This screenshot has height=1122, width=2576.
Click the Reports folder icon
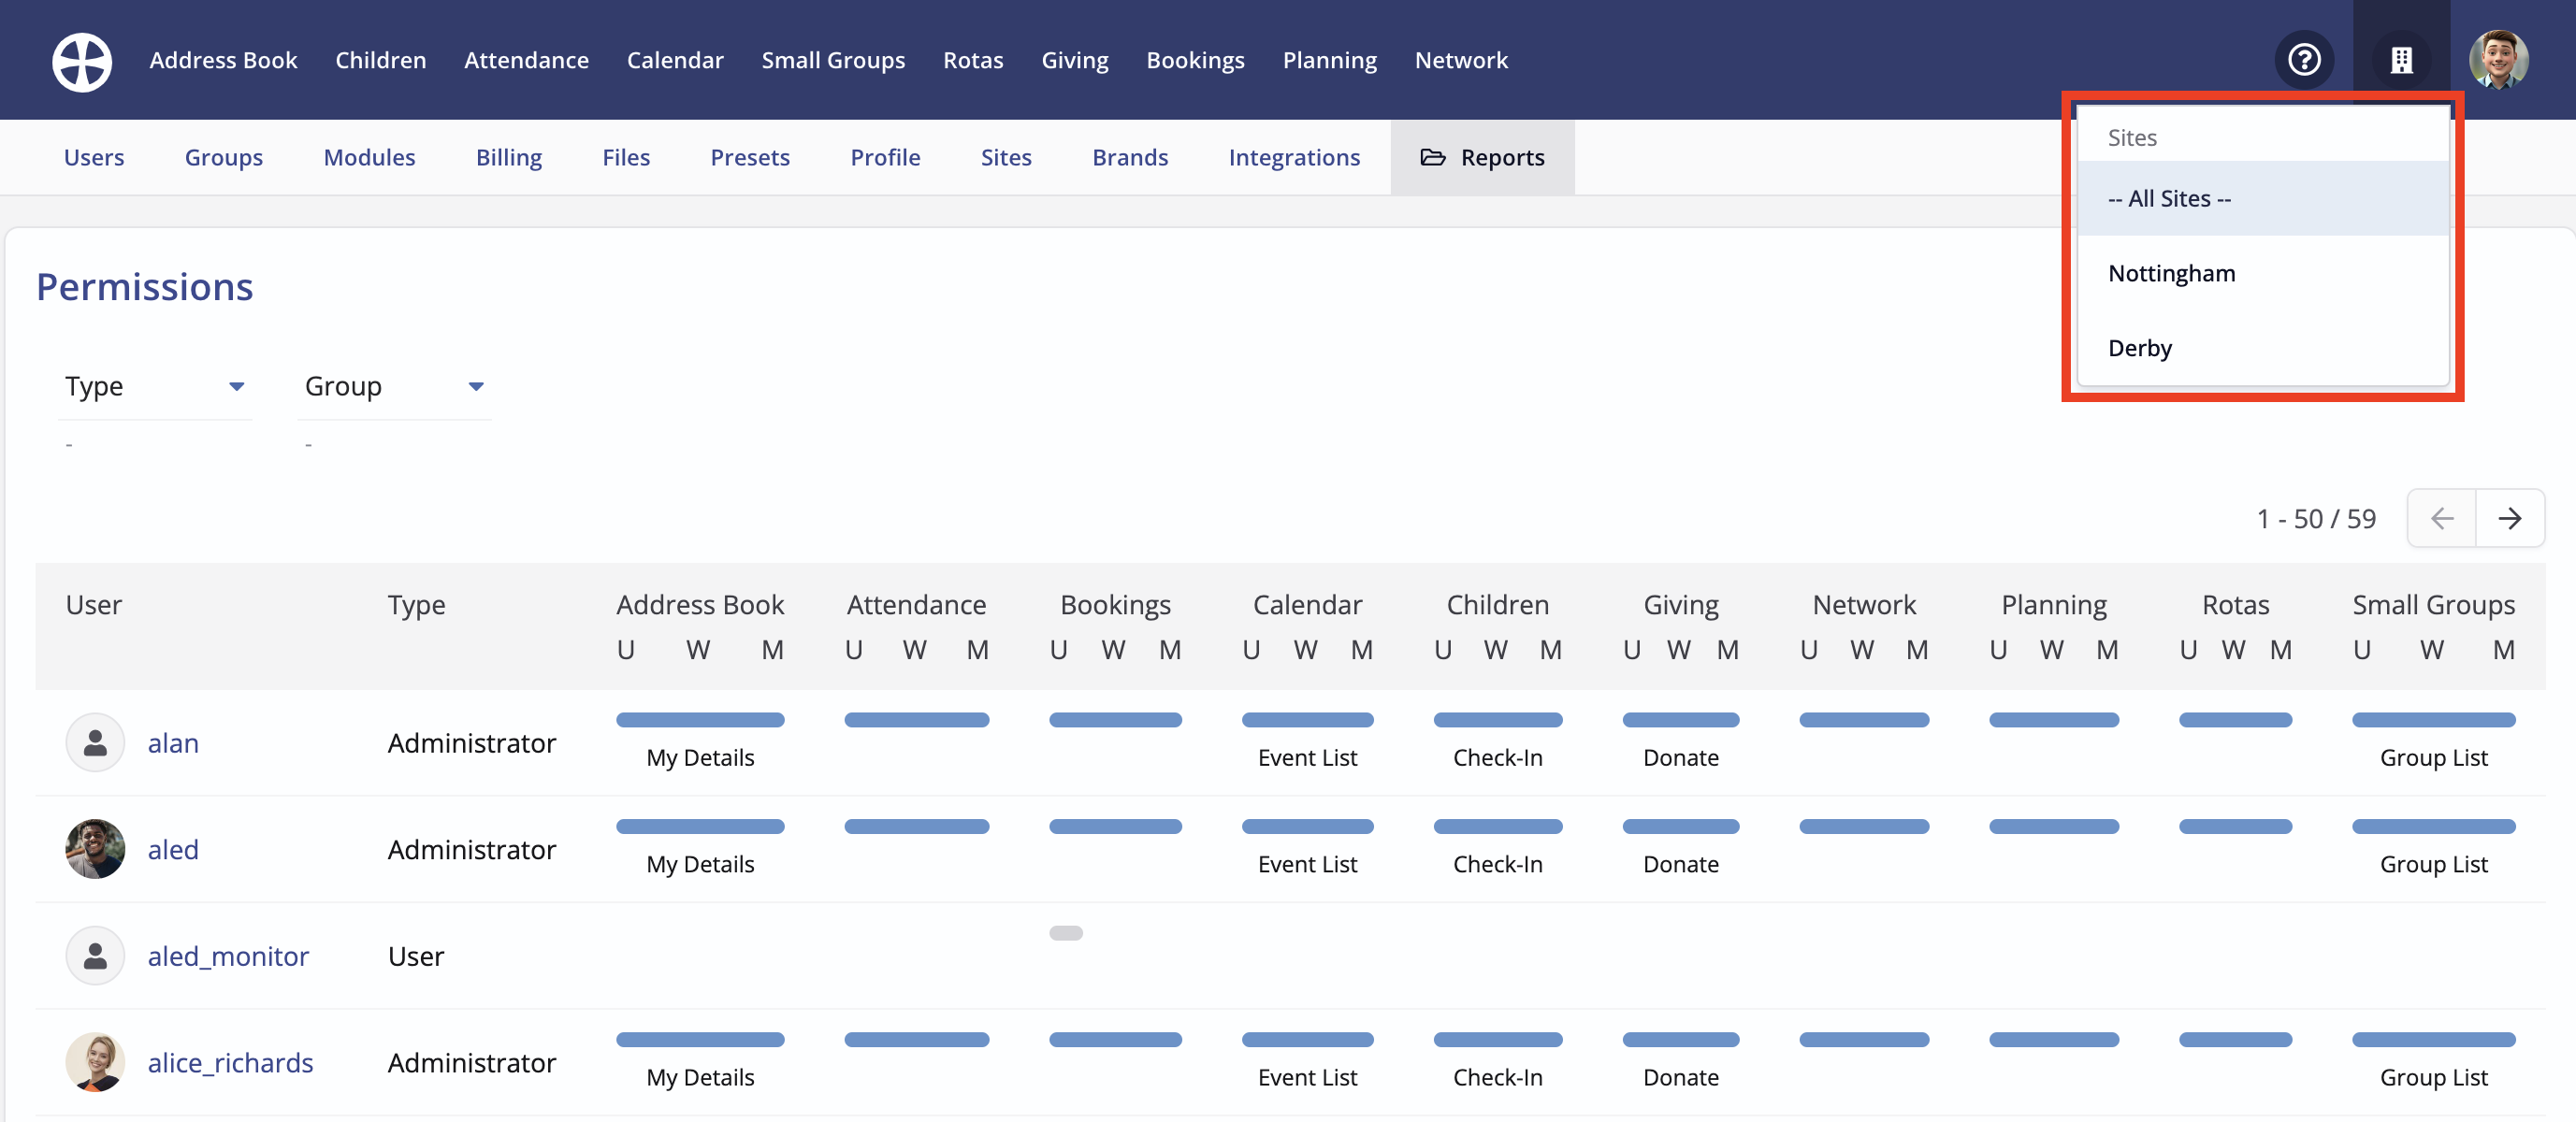[1433, 157]
